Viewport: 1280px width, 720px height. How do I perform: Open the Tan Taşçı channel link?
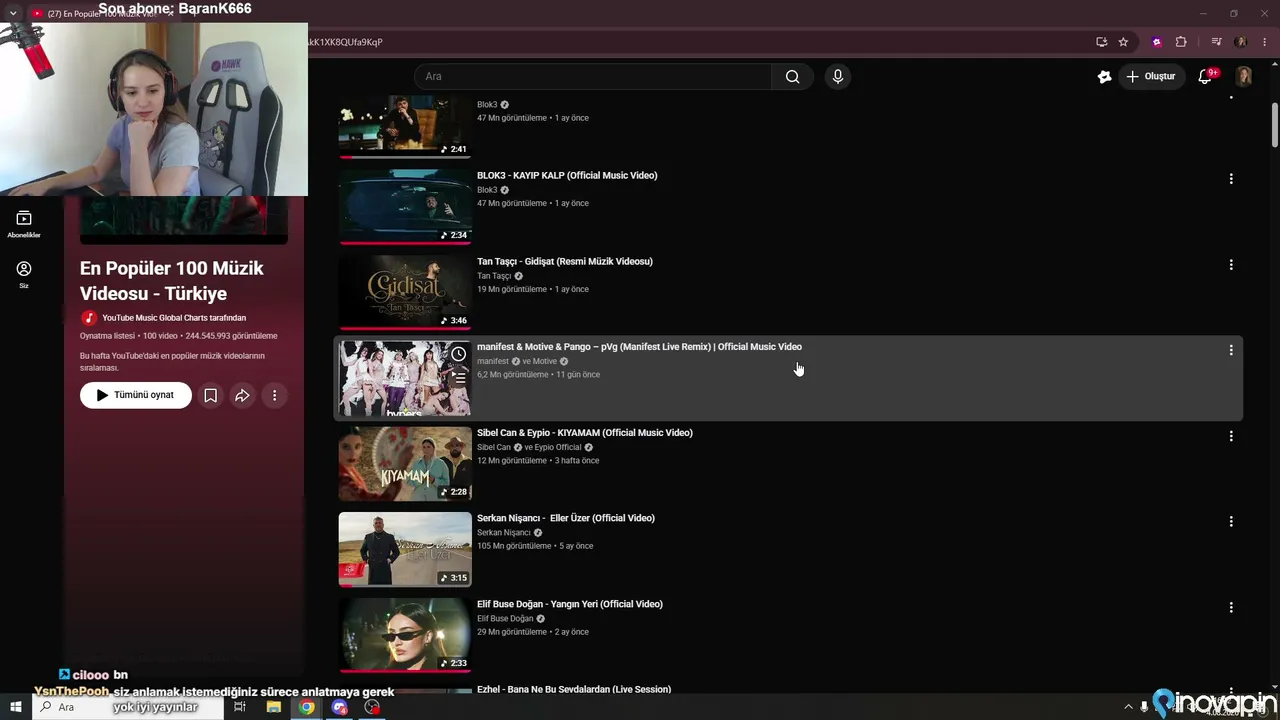point(494,276)
